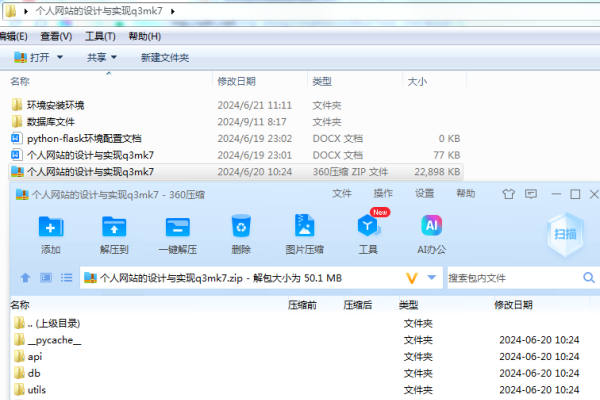Click the ZIP file icon of 个人网站的设计与实现q3mk7

tap(17, 171)
